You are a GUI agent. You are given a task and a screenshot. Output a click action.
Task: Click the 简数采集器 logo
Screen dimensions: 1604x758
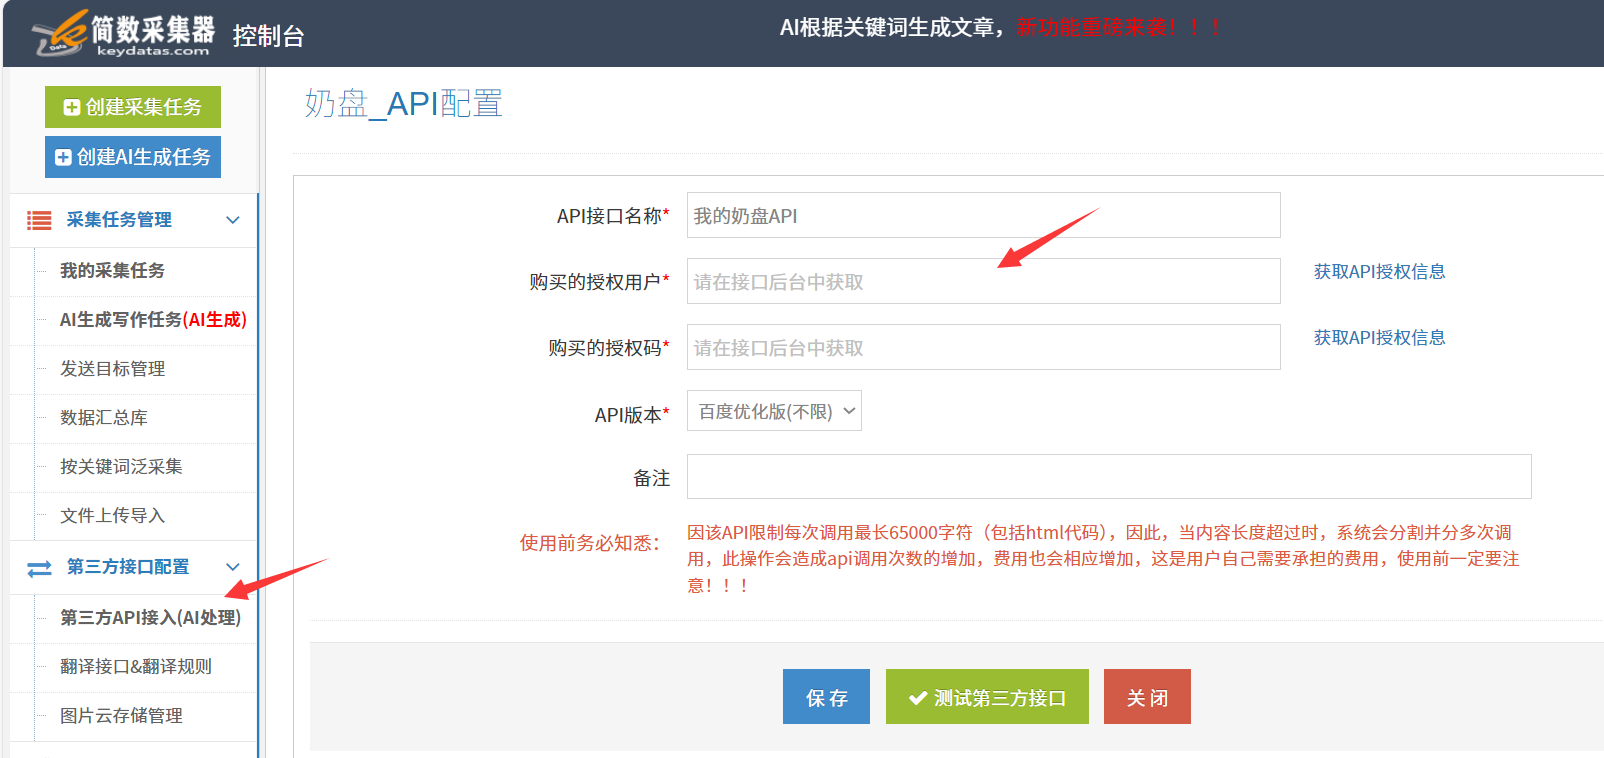click(123, 34)
